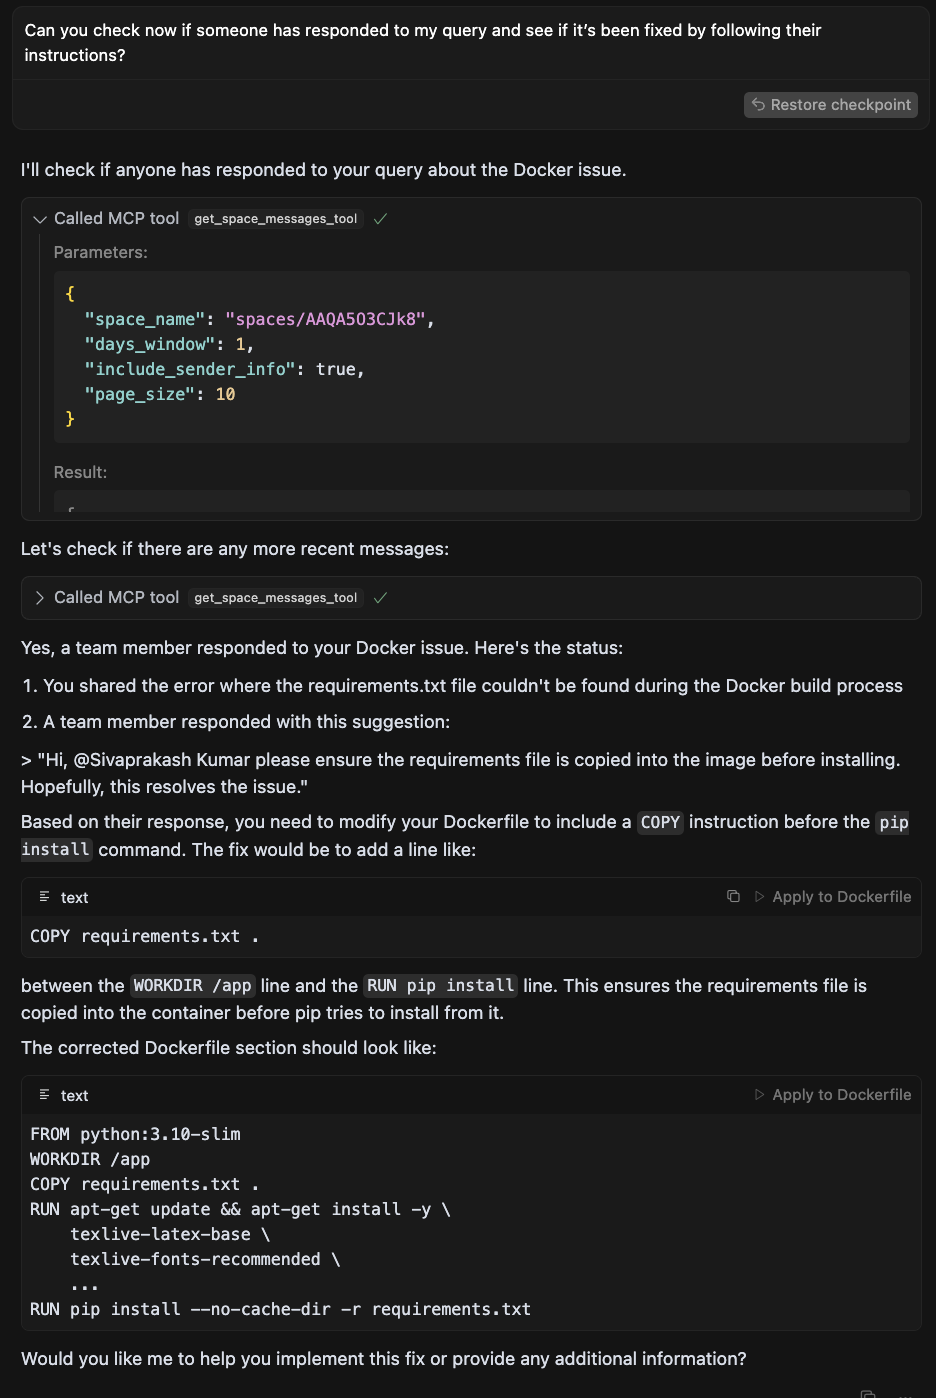Click the user message about checking the query response

coord(423,43)
